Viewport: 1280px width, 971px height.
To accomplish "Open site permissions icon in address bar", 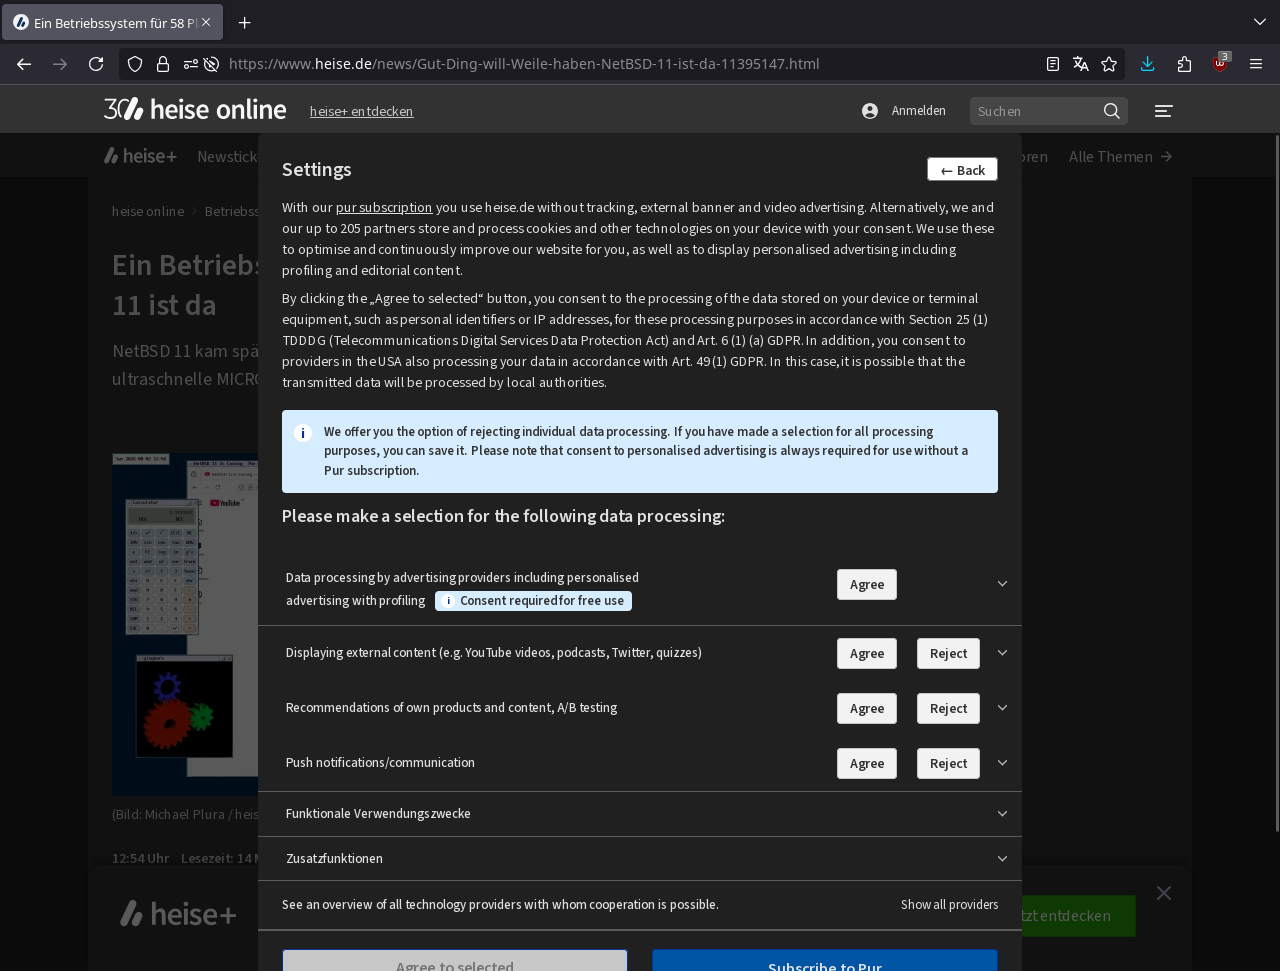I will 190,64.
